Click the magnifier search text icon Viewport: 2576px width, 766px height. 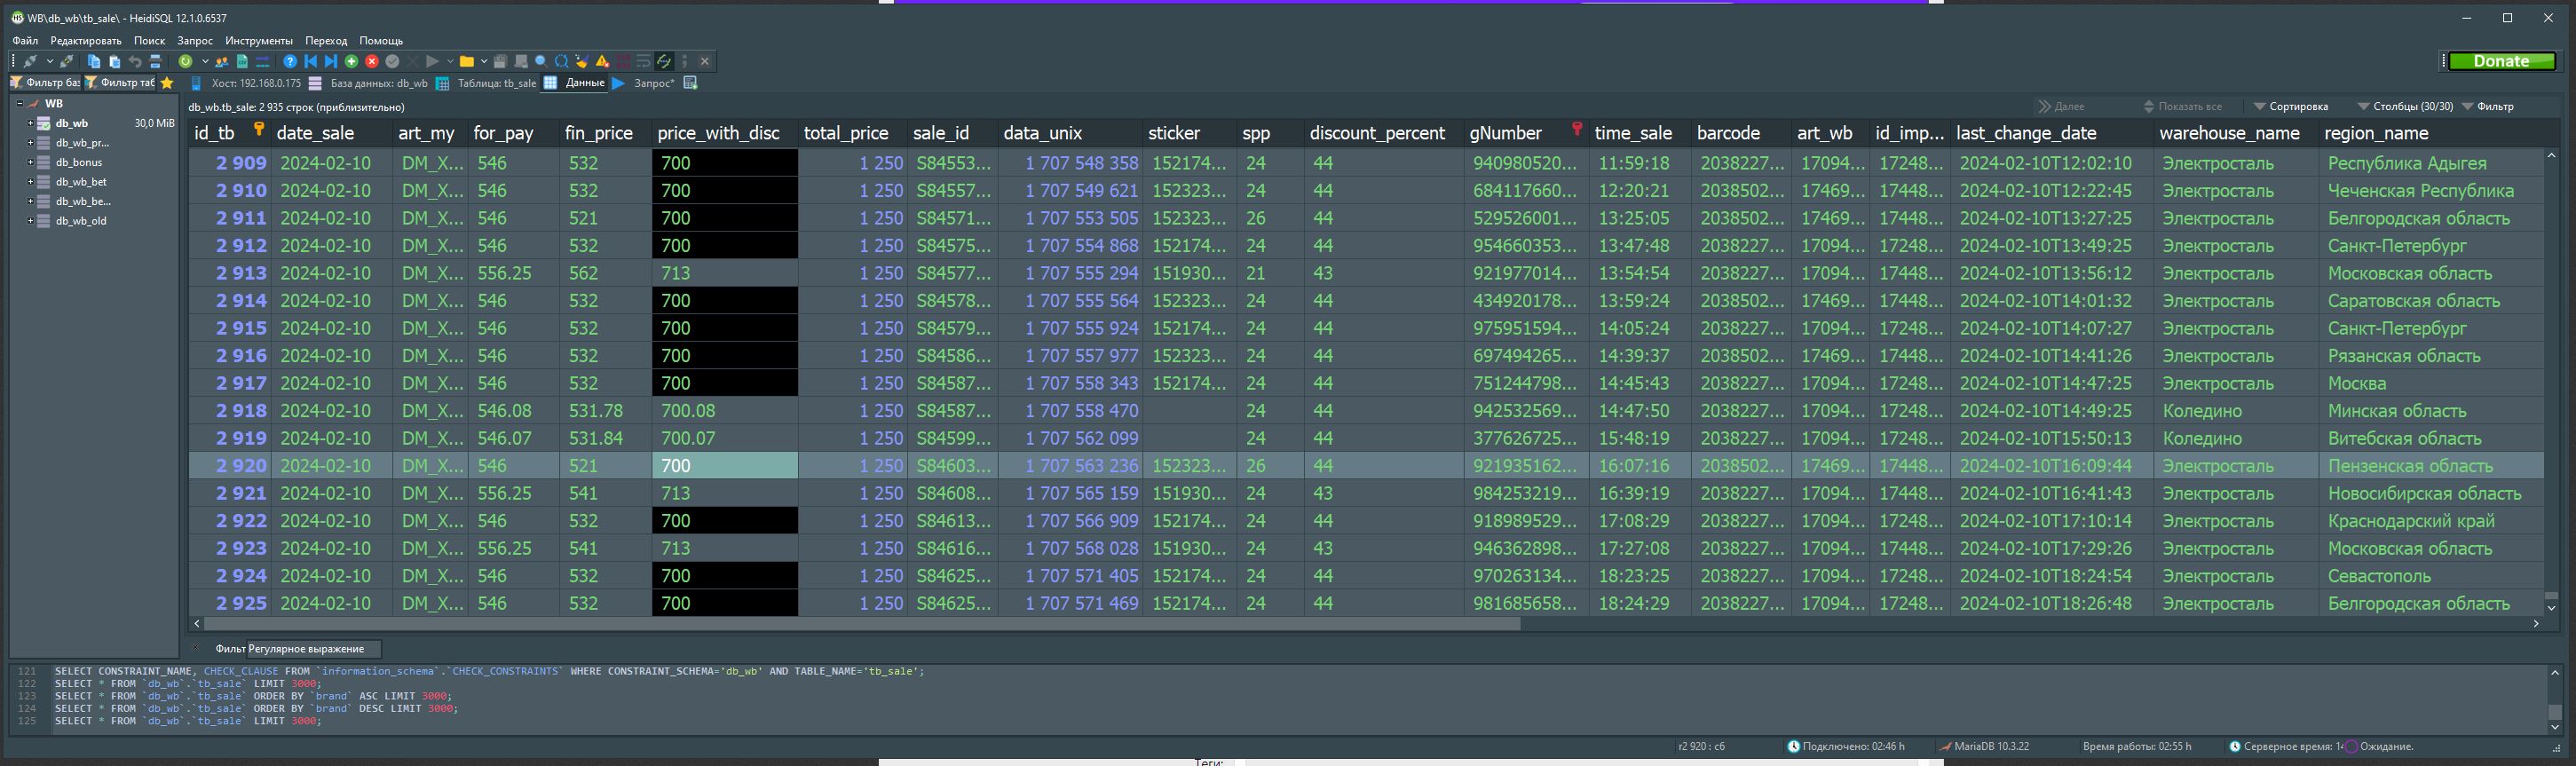[541, 61]
